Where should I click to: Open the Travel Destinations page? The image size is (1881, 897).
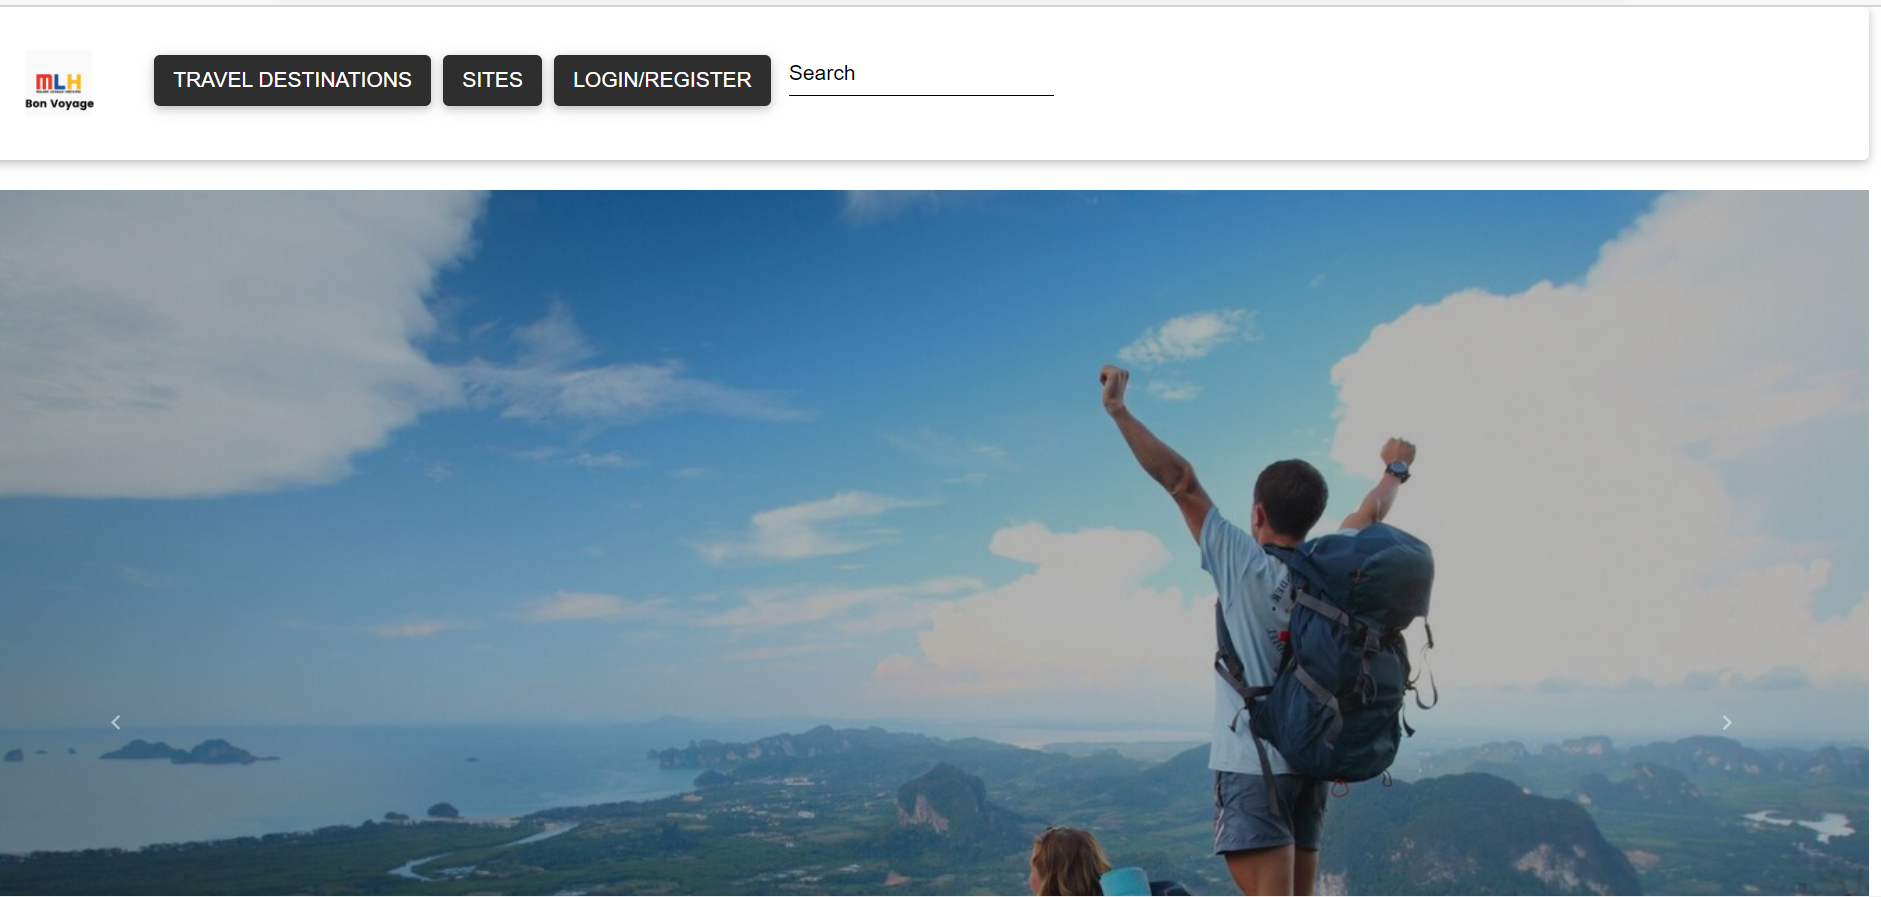tap(292, 80)
